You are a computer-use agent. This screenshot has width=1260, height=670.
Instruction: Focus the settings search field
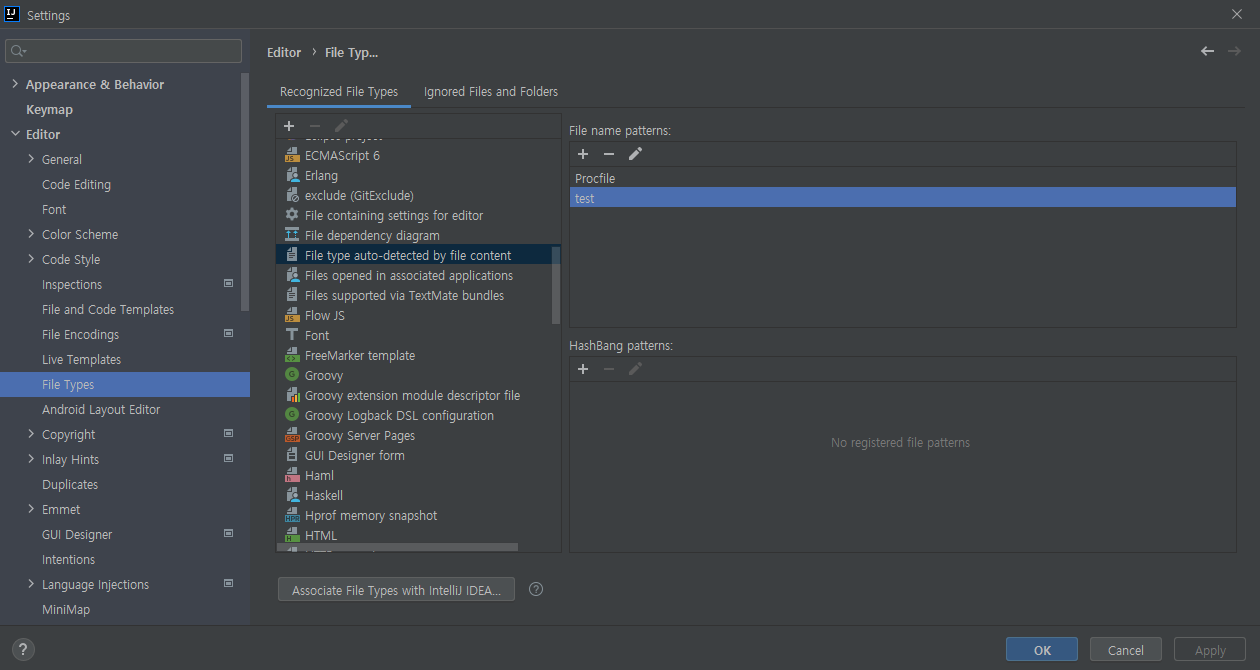[x=124, y=50]
